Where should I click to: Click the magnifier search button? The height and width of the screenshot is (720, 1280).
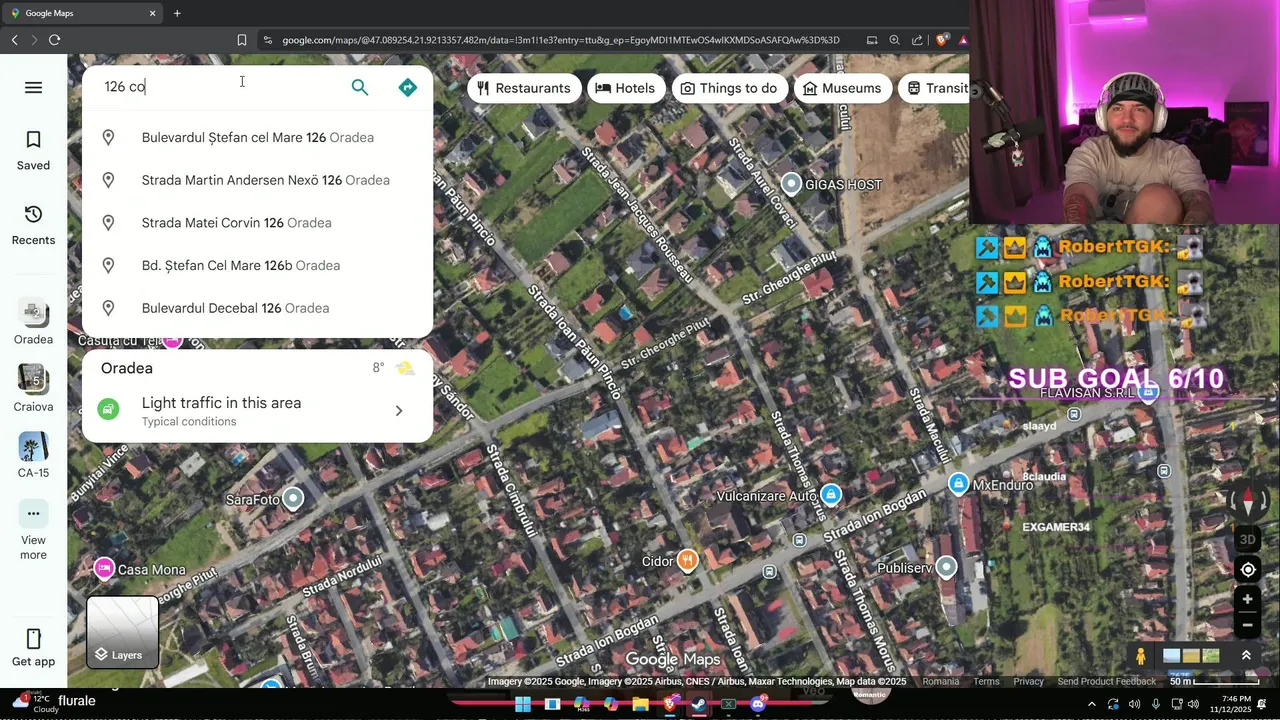pos(360,87)
